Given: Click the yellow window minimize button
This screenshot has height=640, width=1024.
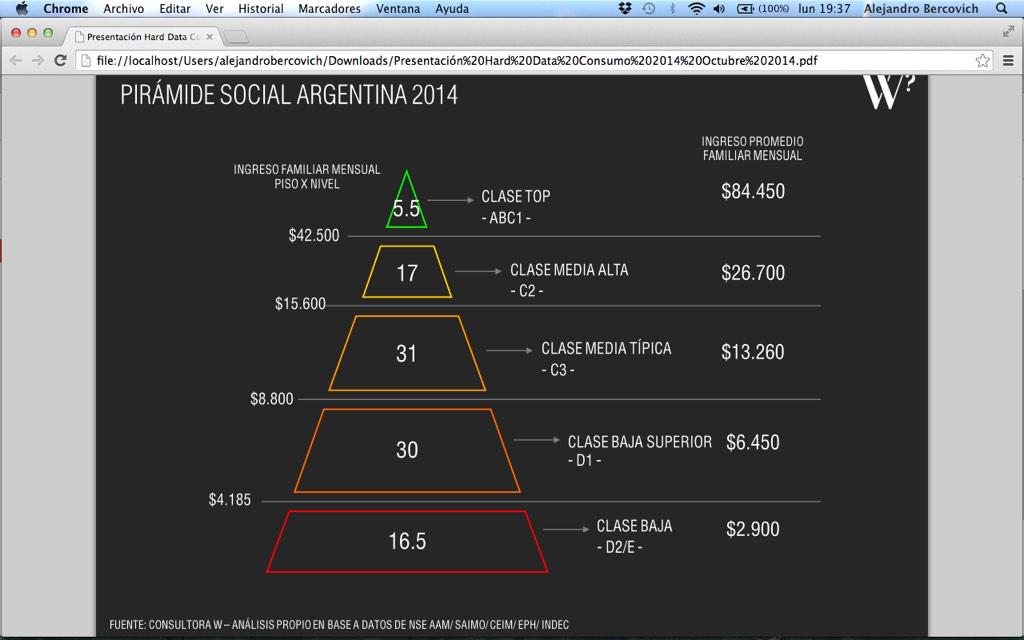Looking at the screenshot, I should coord(32,33).
